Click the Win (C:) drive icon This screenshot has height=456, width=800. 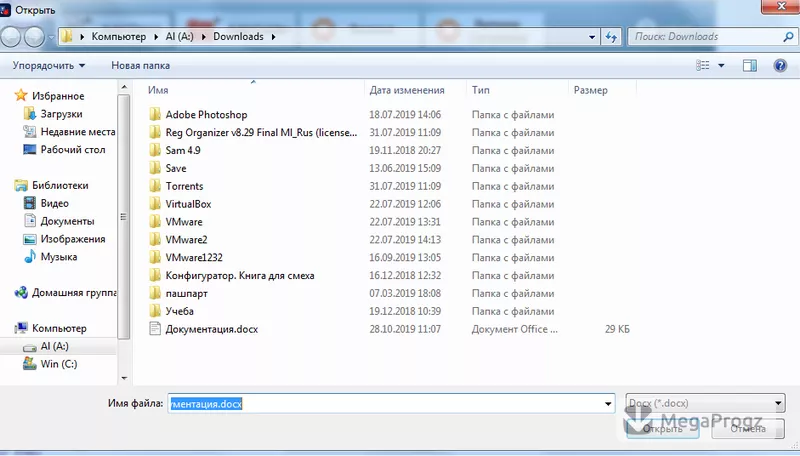30,364
